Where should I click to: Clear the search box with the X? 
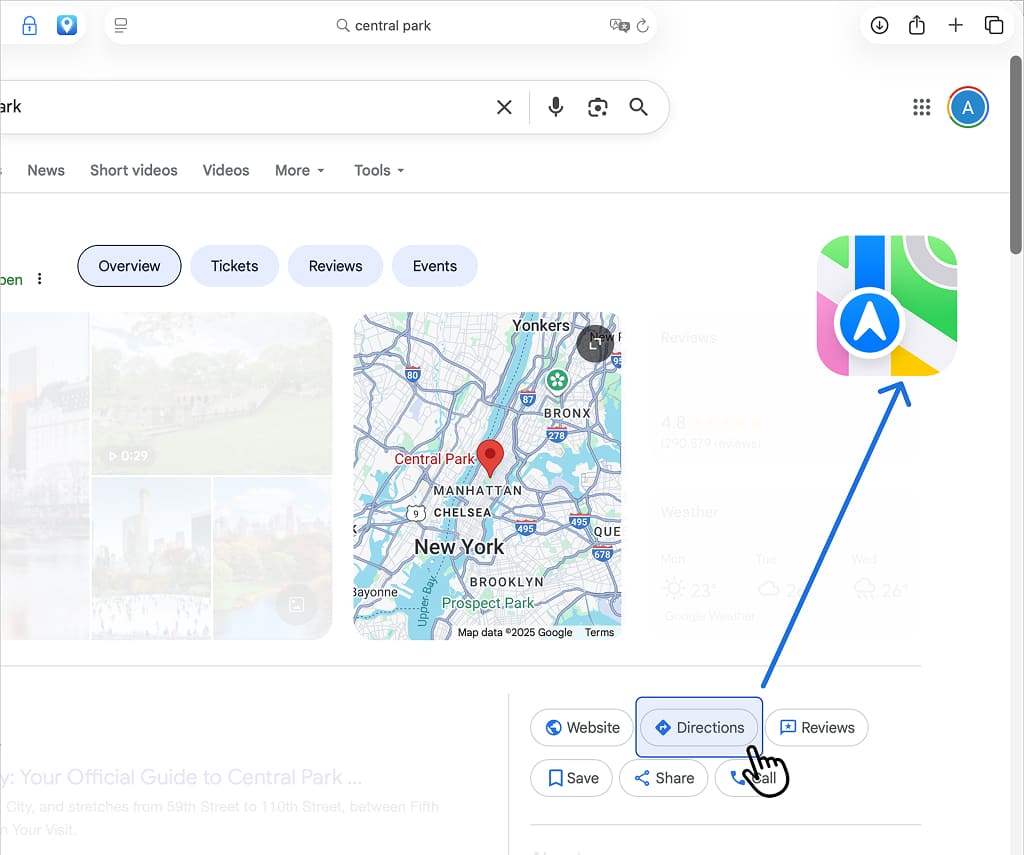[505, 107]
